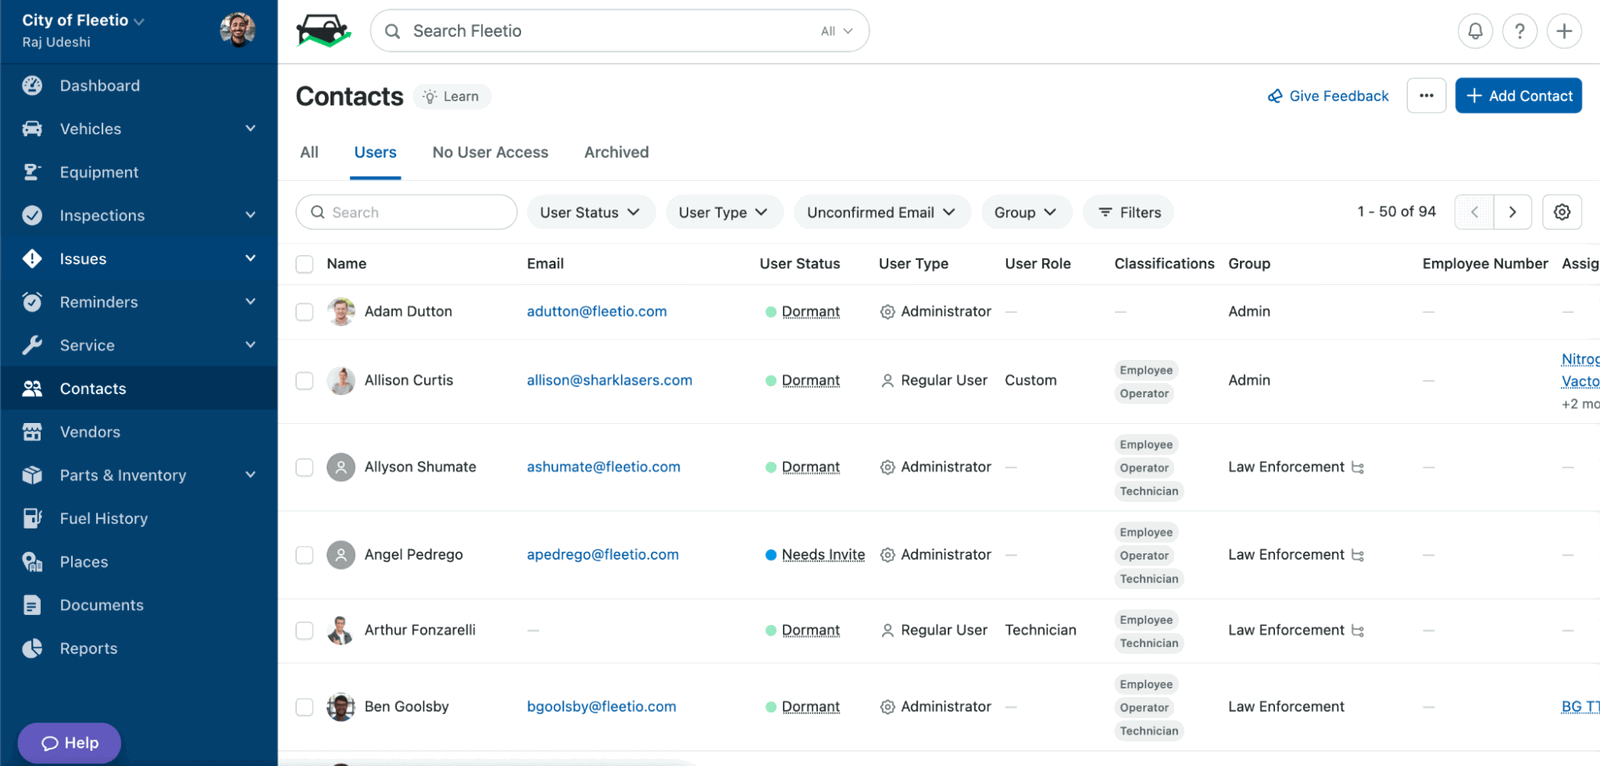1600x766 pixels.
Task: Check the box for Angel Pedrego
Action: [305, 555]
